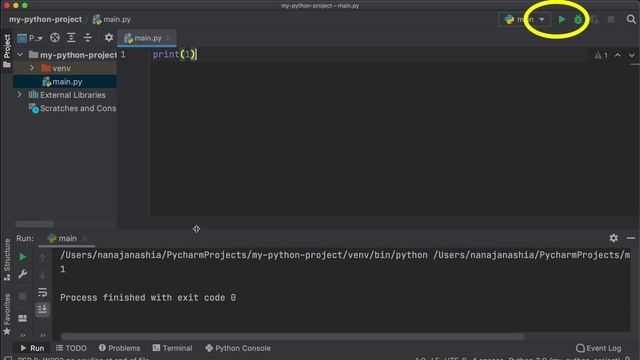The width and height of the screenshot is (640, 360).
Task: Toggle soft-wrap in Run console
Action: [42, 292]
